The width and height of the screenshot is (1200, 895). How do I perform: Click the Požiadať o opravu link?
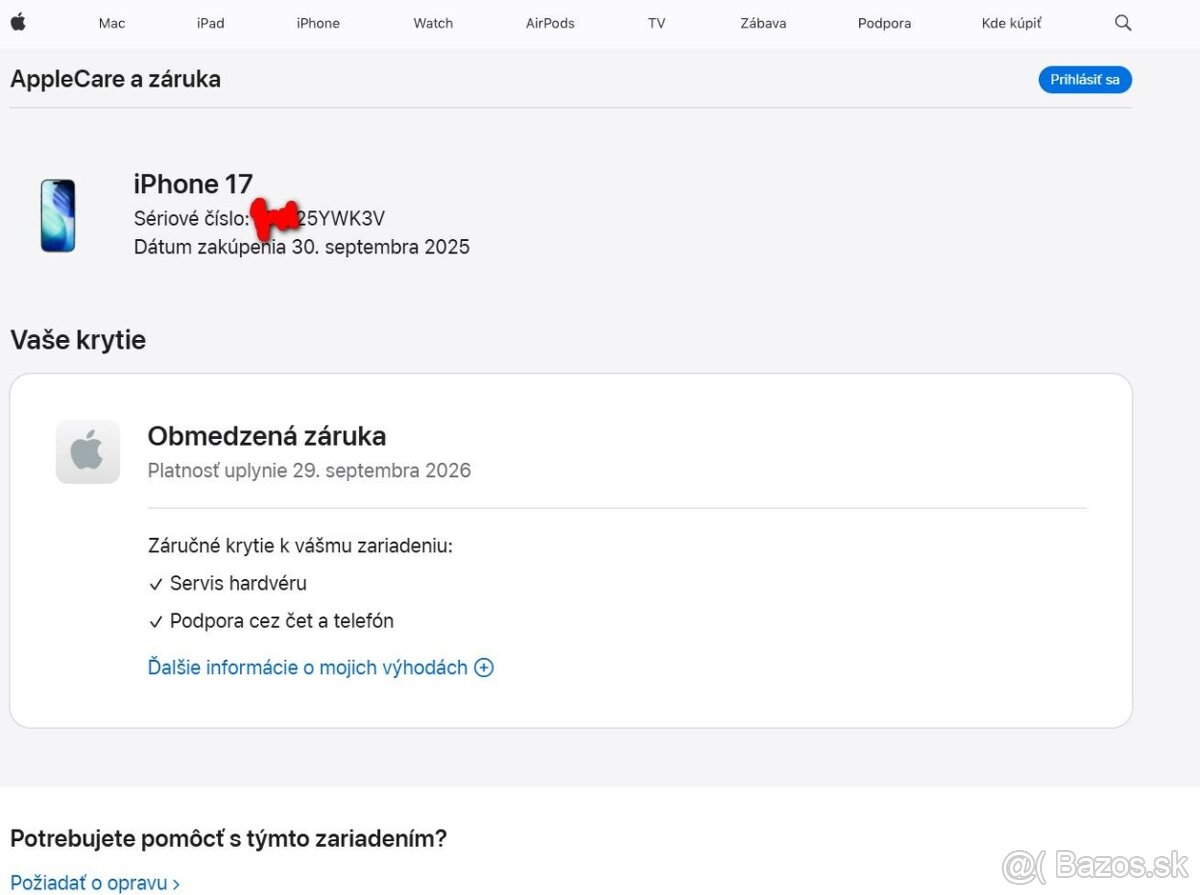[x=95, y=883]
